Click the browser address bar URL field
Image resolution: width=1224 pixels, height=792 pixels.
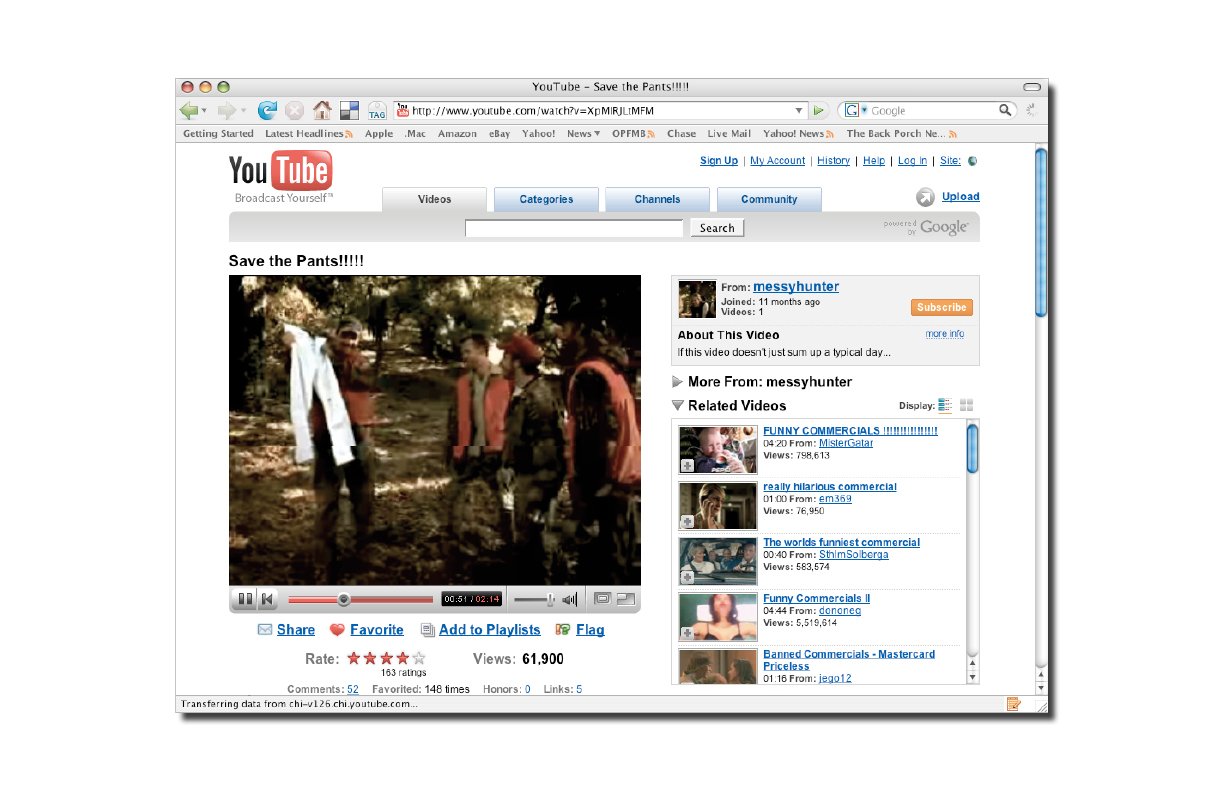click(601, 111)
